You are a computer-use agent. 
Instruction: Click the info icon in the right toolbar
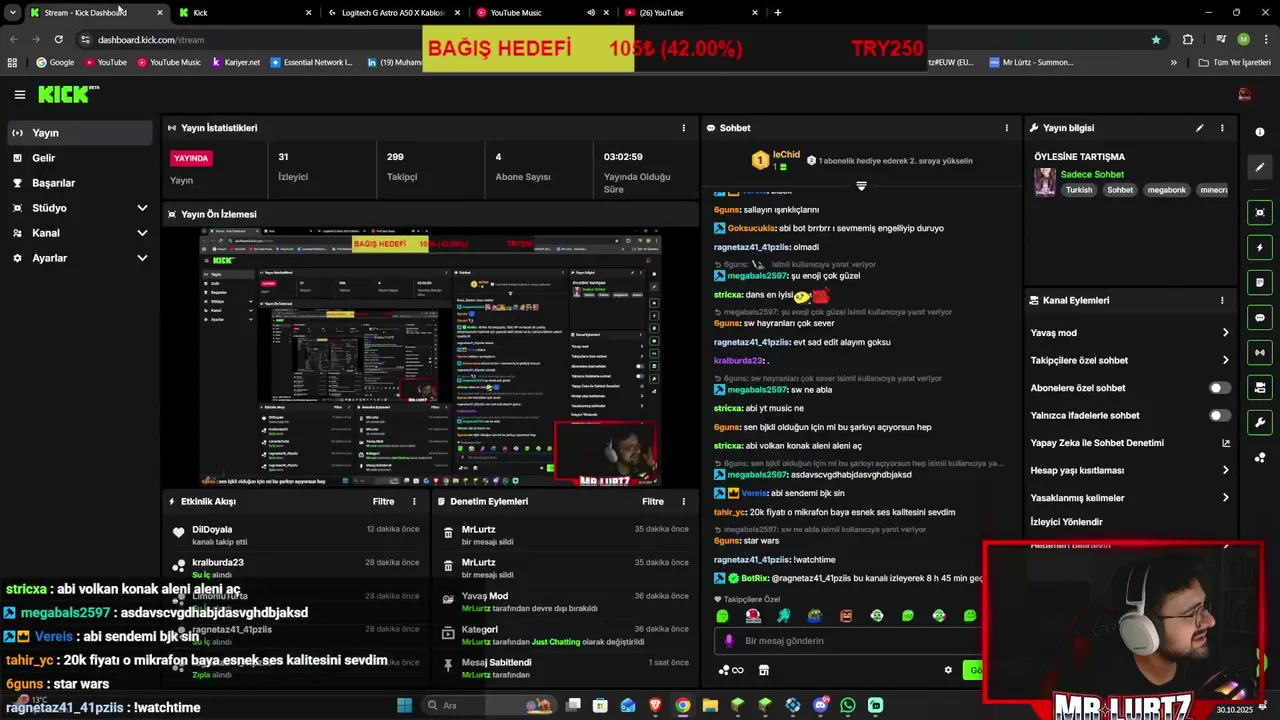point(1260,132)
